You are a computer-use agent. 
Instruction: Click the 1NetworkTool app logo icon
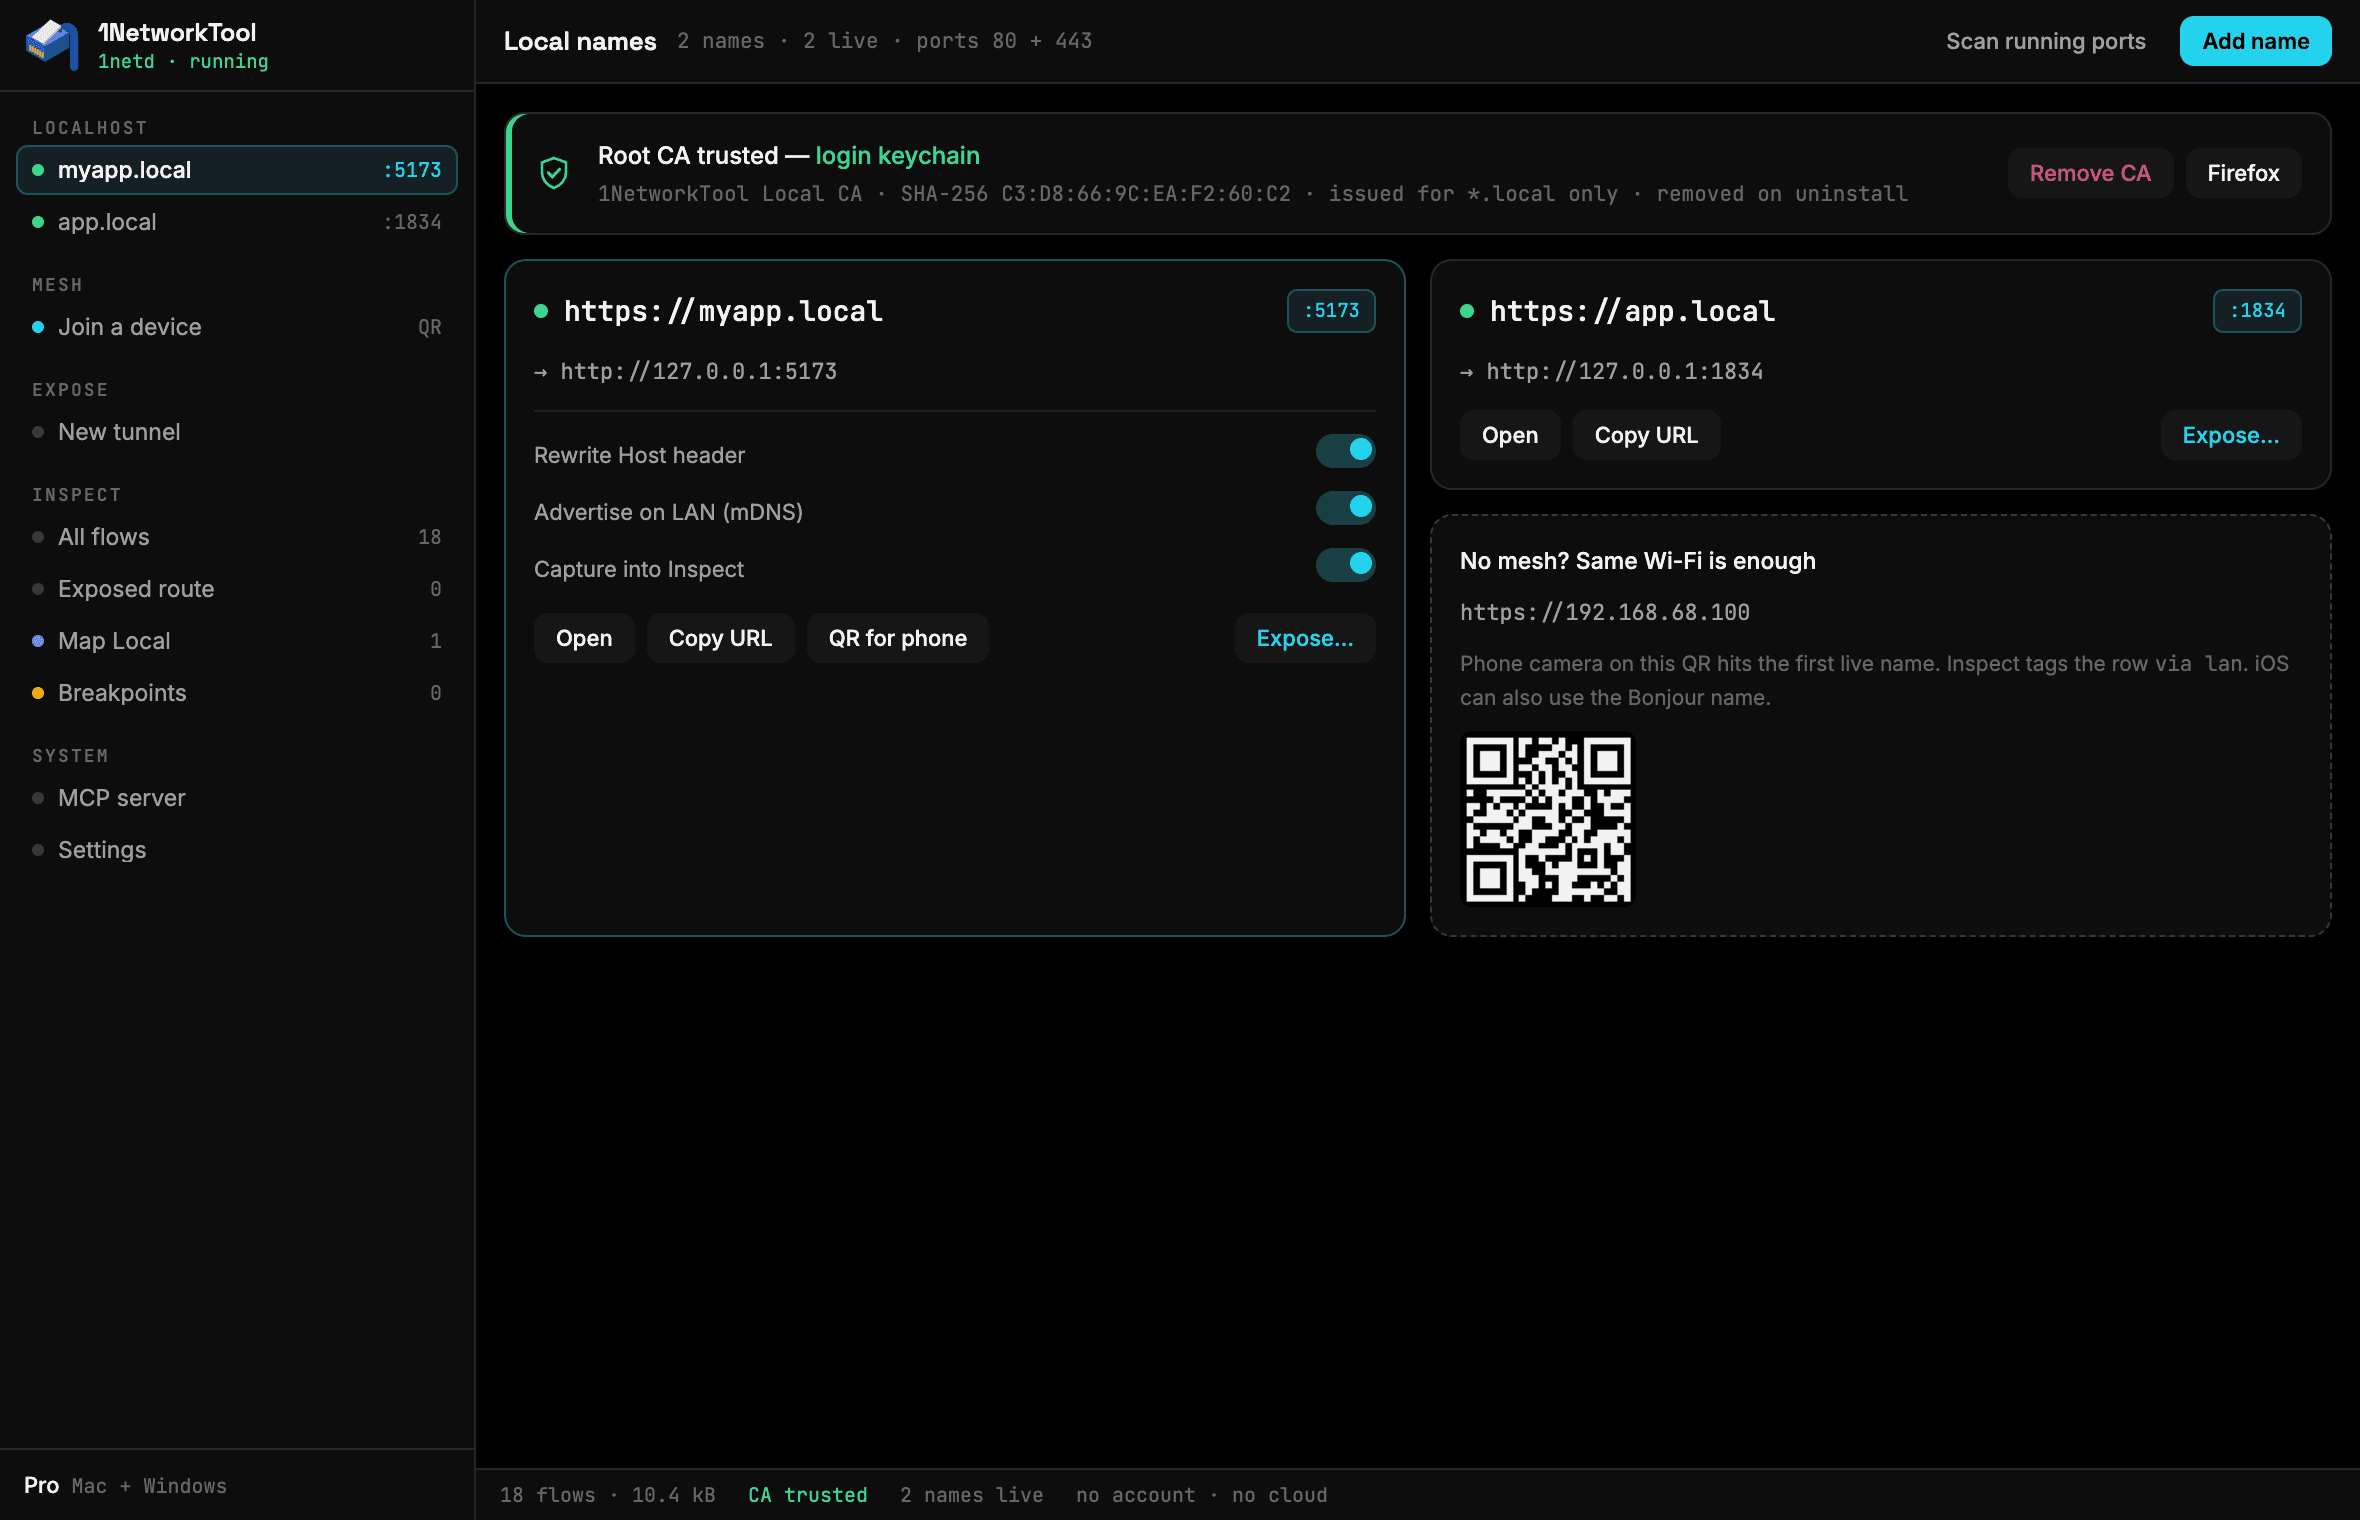pyautogui.click(x=52, y=44)
